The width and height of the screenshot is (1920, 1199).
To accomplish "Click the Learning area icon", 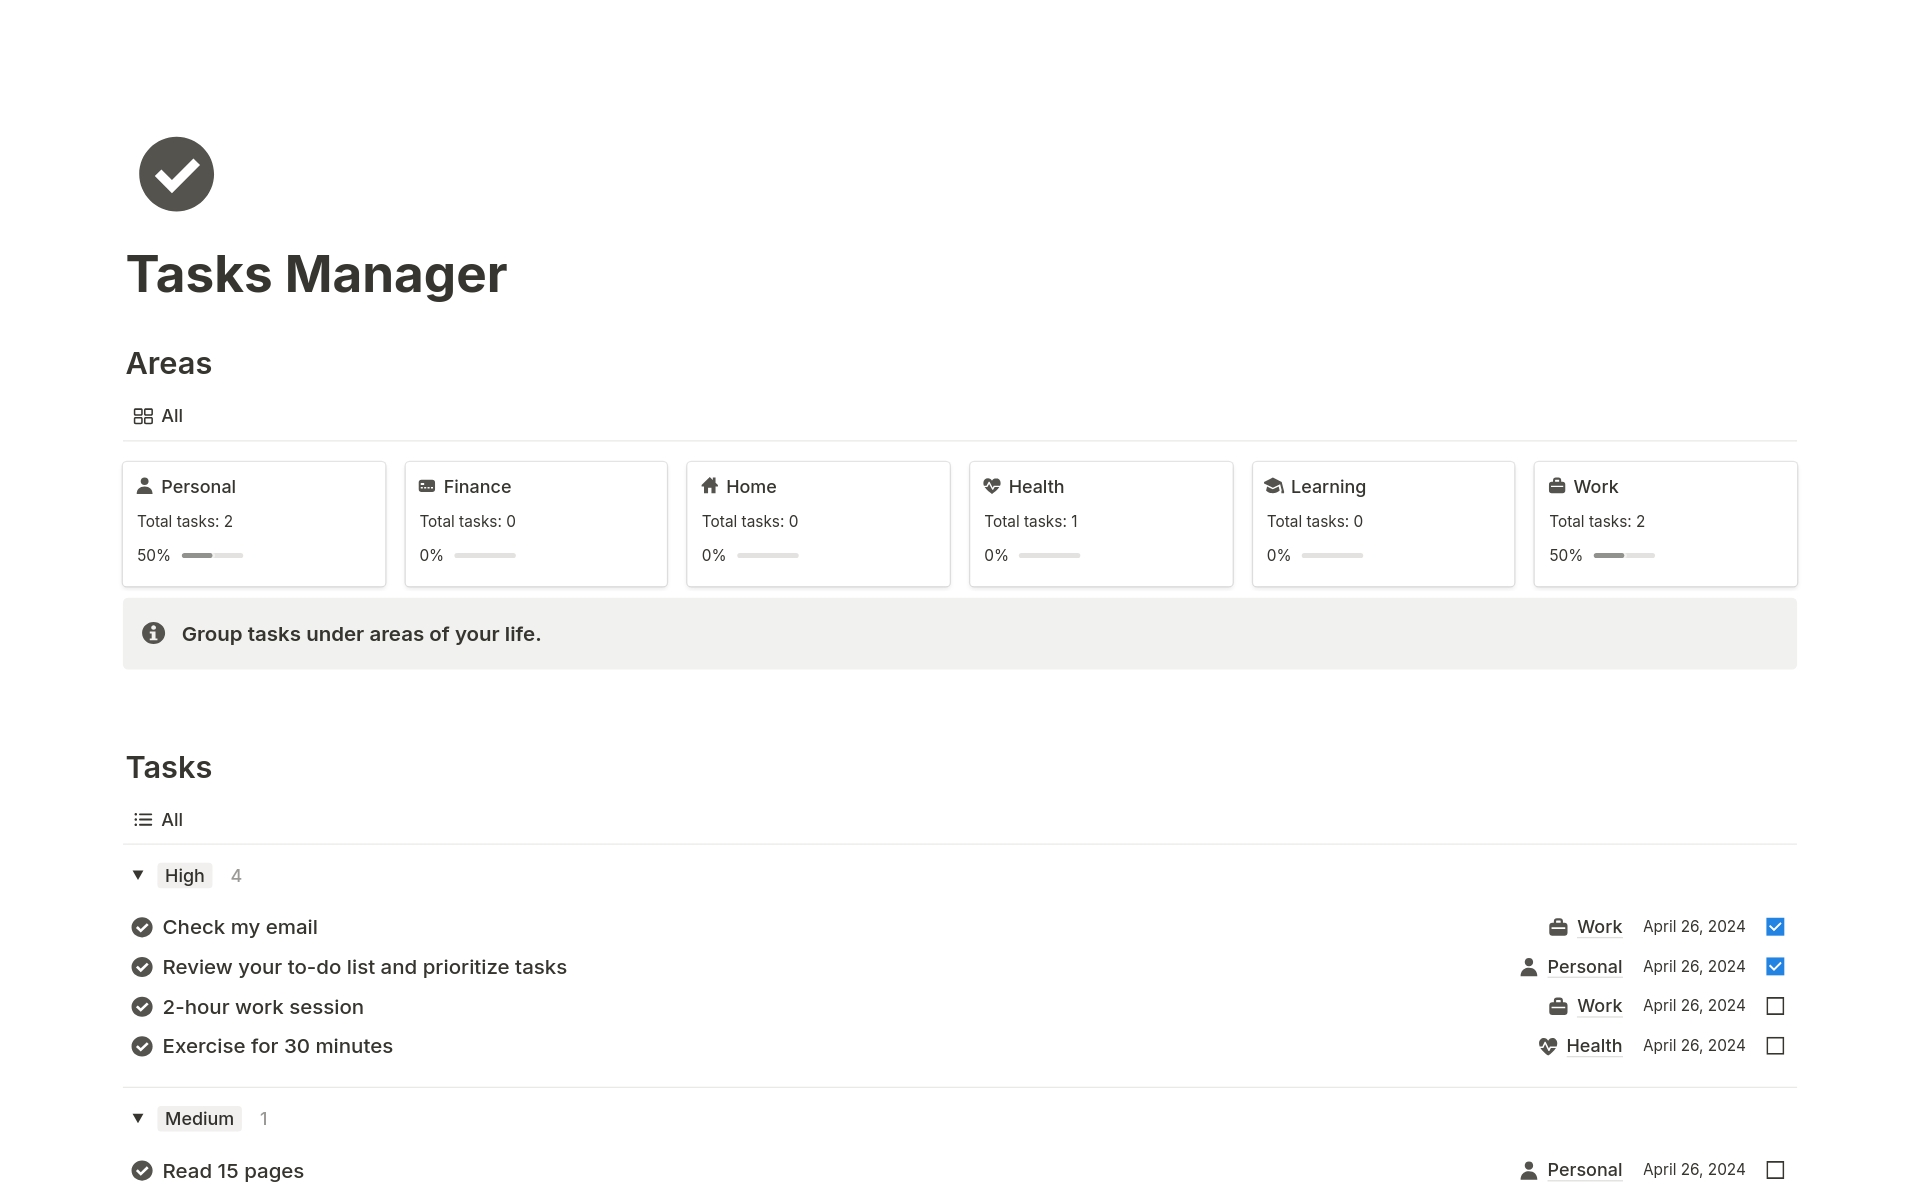I will pos(1274,485).
